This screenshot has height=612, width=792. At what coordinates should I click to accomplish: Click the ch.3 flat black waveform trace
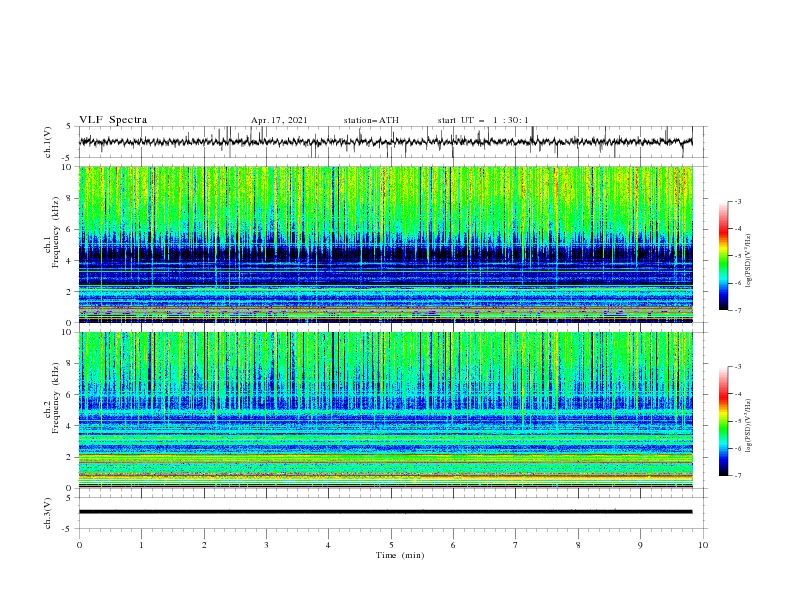tap(385, 512)
